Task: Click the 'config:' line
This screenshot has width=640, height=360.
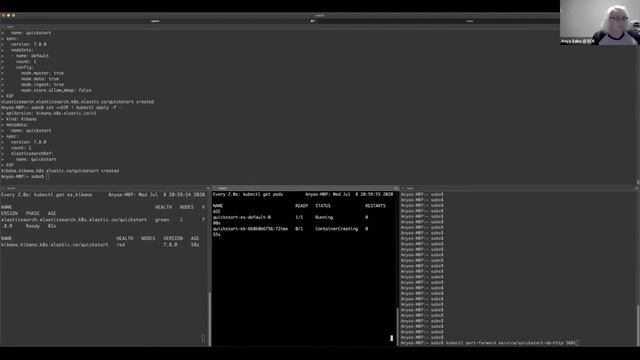Action: pos(24,67)
